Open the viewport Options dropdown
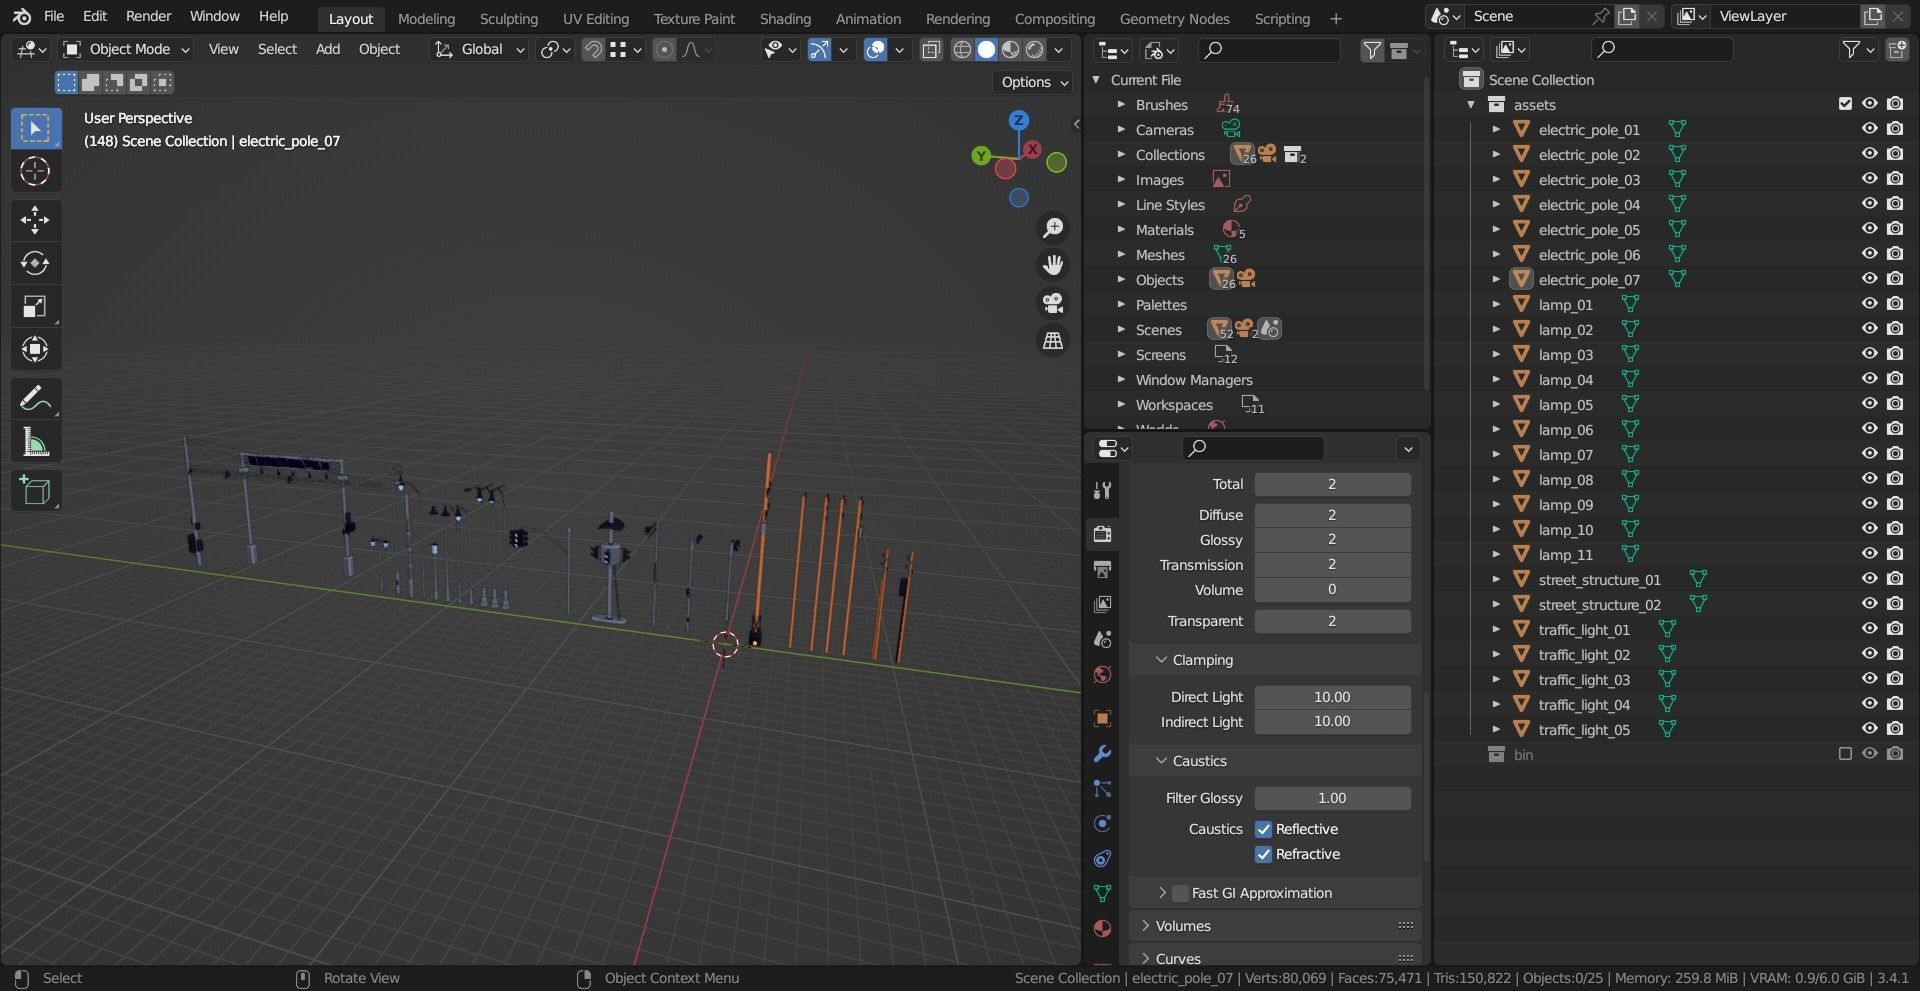 point(1035,82)
